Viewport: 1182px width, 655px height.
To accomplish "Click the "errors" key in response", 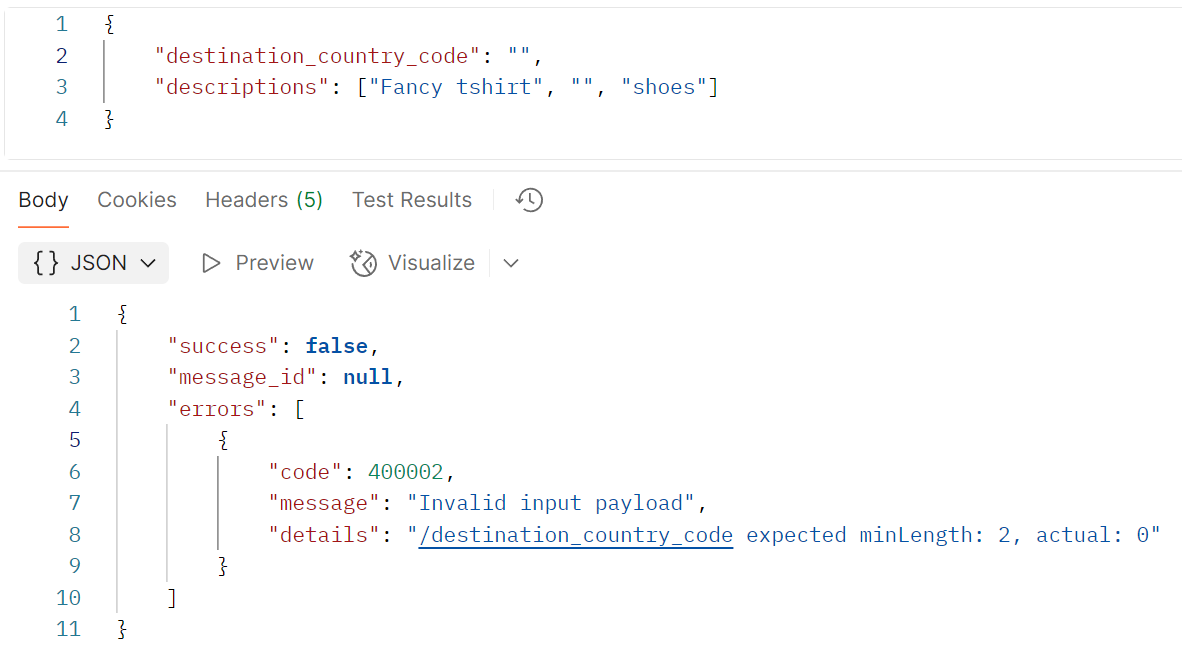I will click(217, 409).
